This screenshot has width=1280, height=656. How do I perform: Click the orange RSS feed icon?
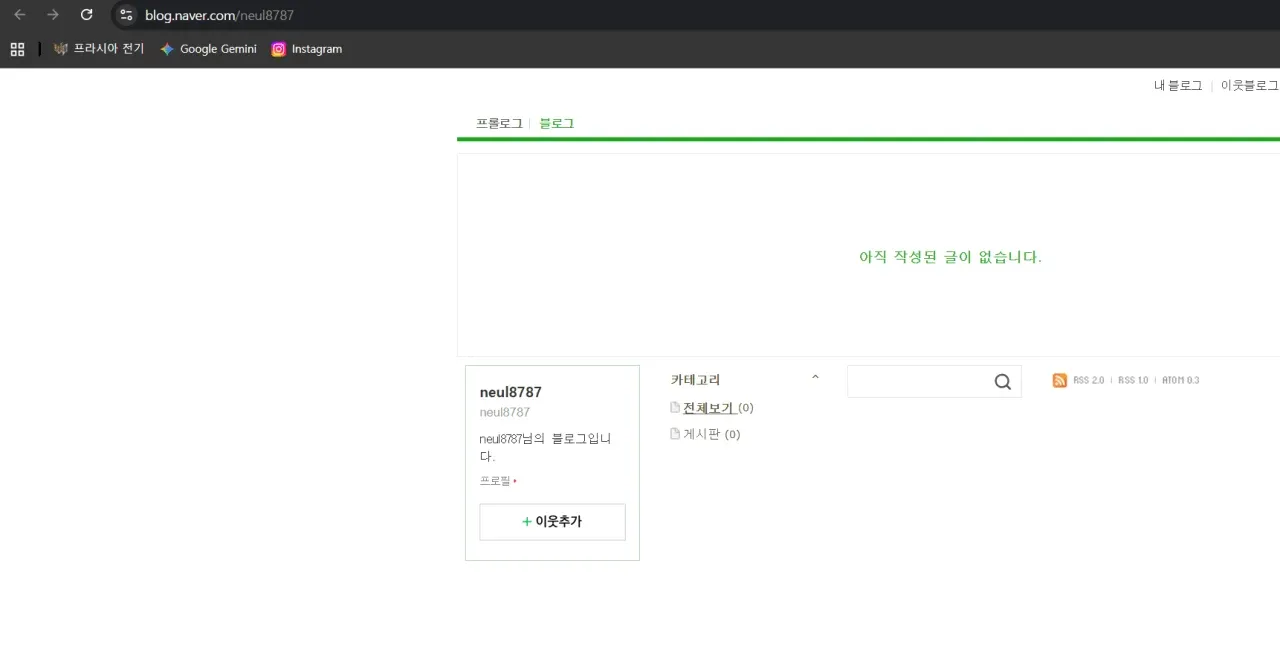(1059, 380)
